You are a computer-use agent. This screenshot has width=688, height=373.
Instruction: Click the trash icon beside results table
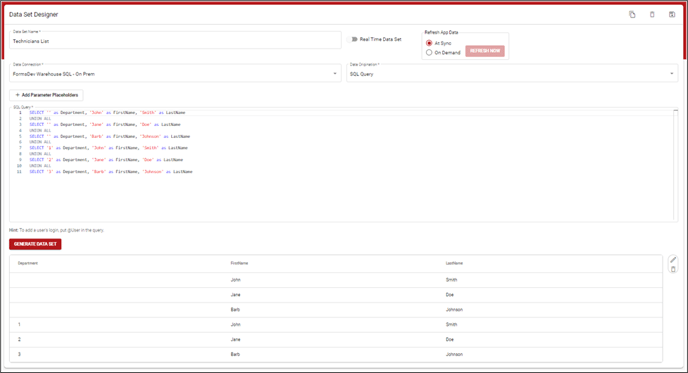673,269
